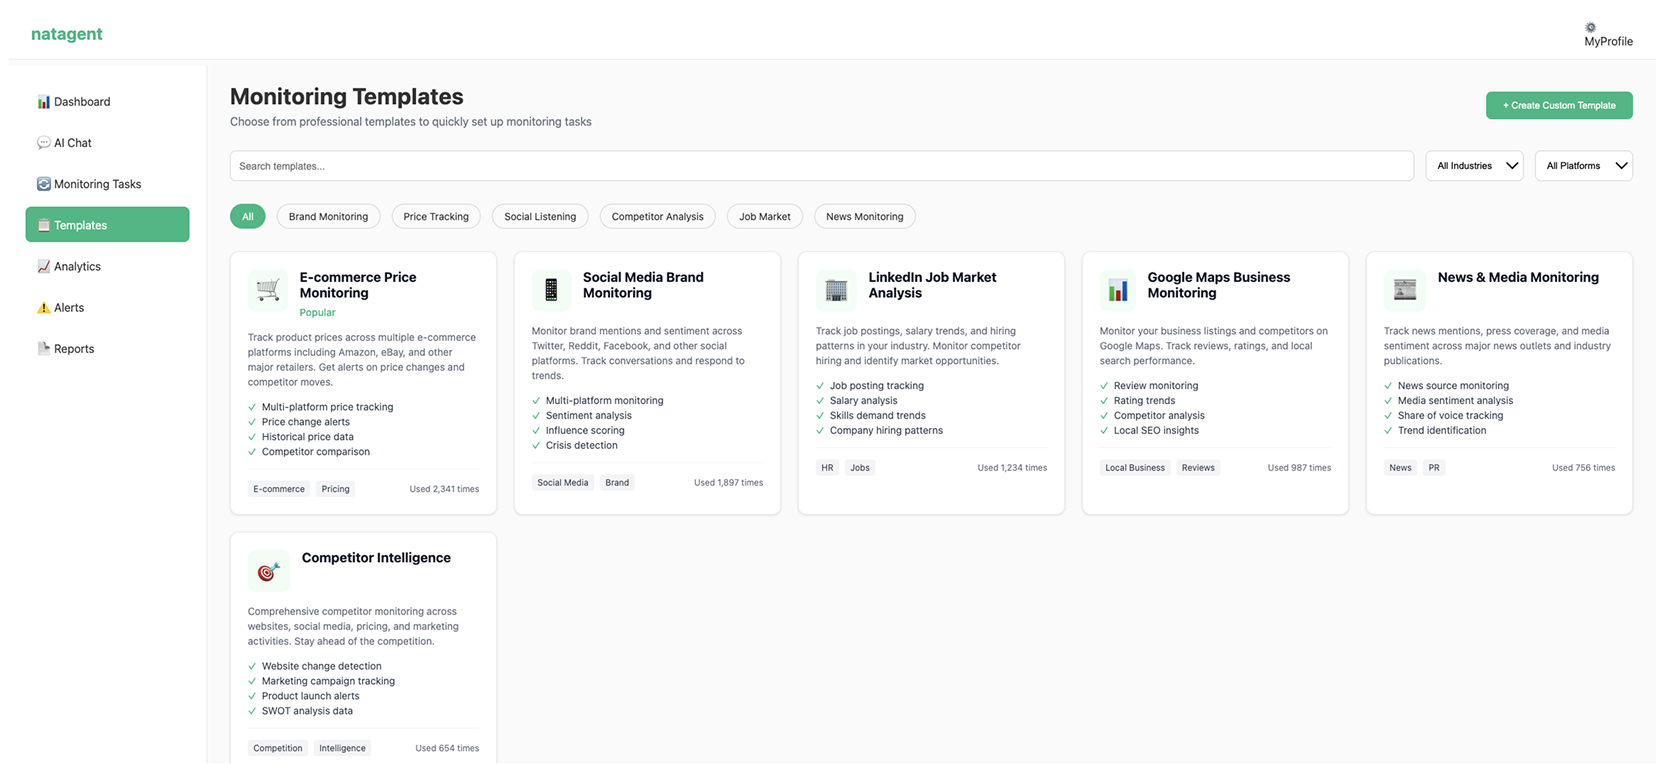Click Create Custom Template button
Screen dimensions: 1660x764
coord(1558,105)
